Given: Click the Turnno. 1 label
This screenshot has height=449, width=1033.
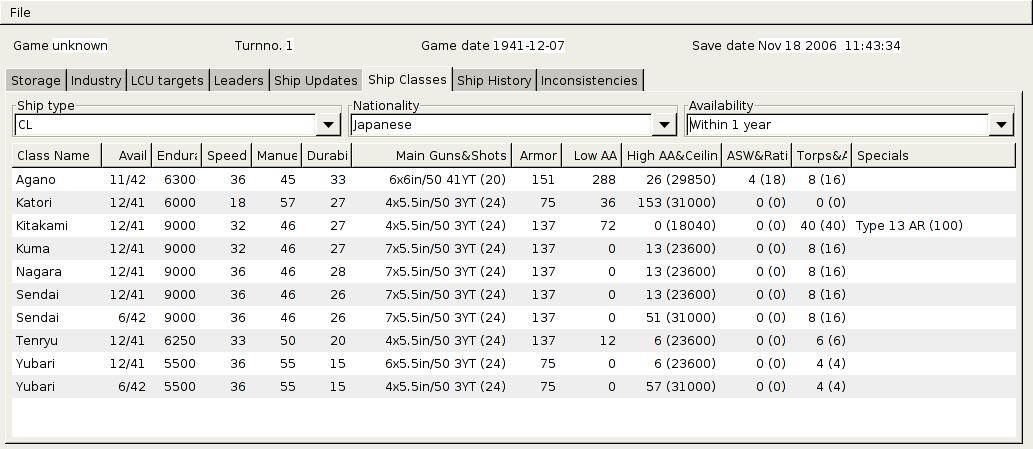Looking at the screenshot, I should click(264, 45).
